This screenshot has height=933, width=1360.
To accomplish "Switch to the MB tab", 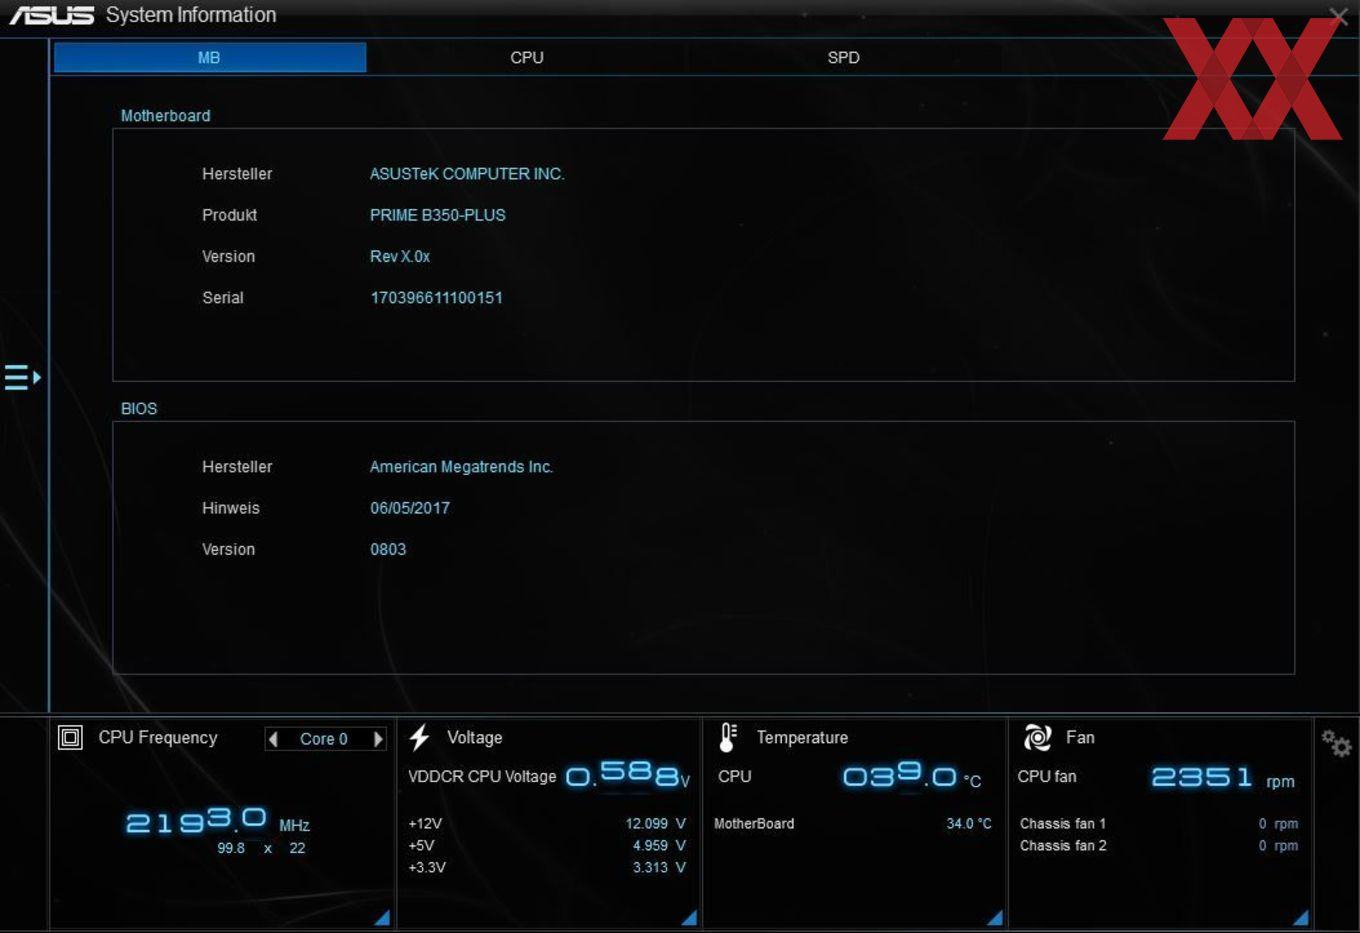I will point(210,57).
